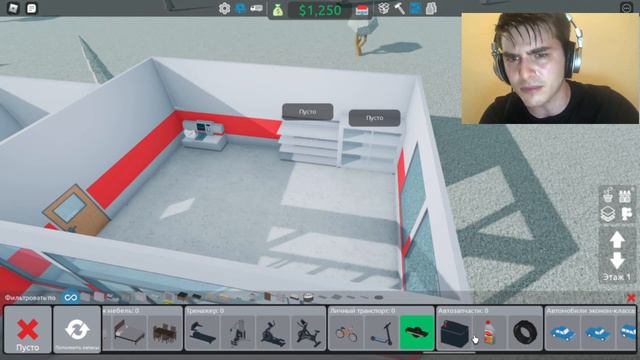Select the green highlighted skateboard item
The width and height of the screenshot is (640, 360).
click(x=417, y=332)
